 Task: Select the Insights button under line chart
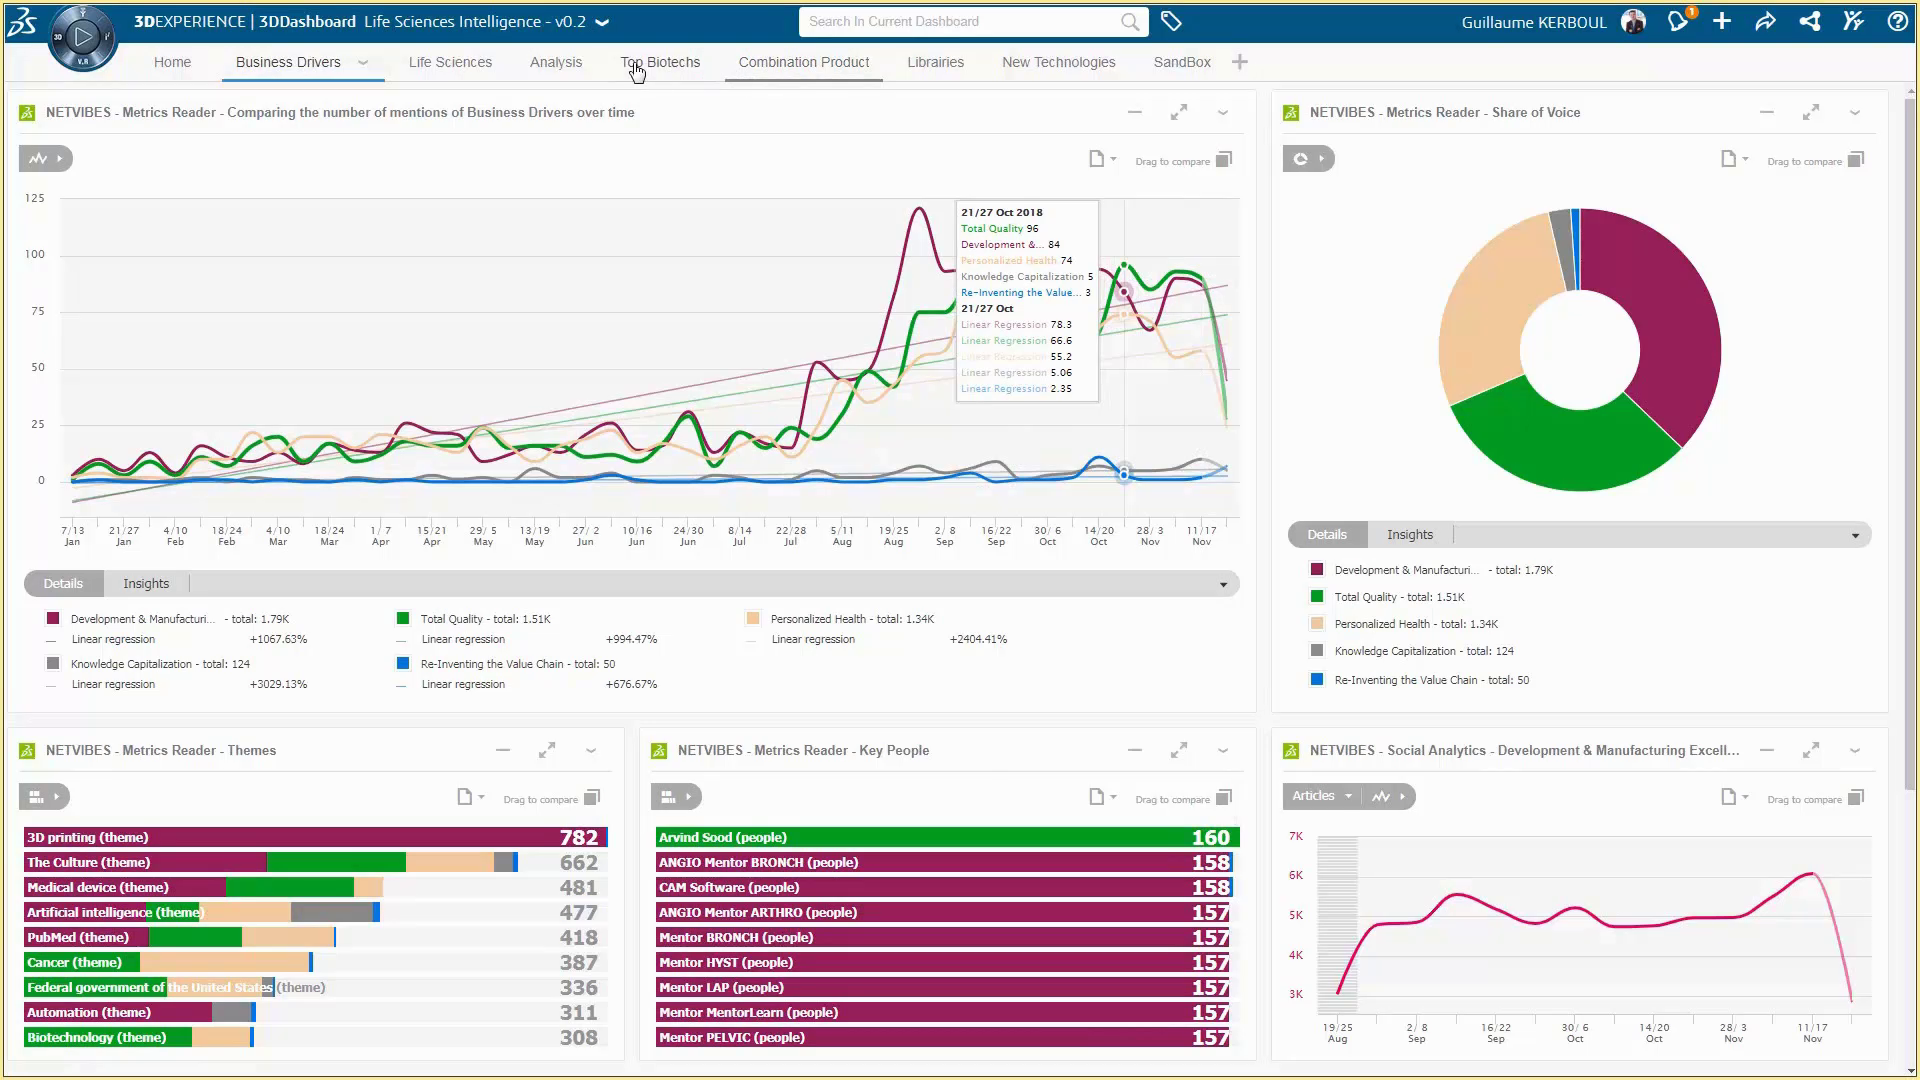[x=146, y=584]
